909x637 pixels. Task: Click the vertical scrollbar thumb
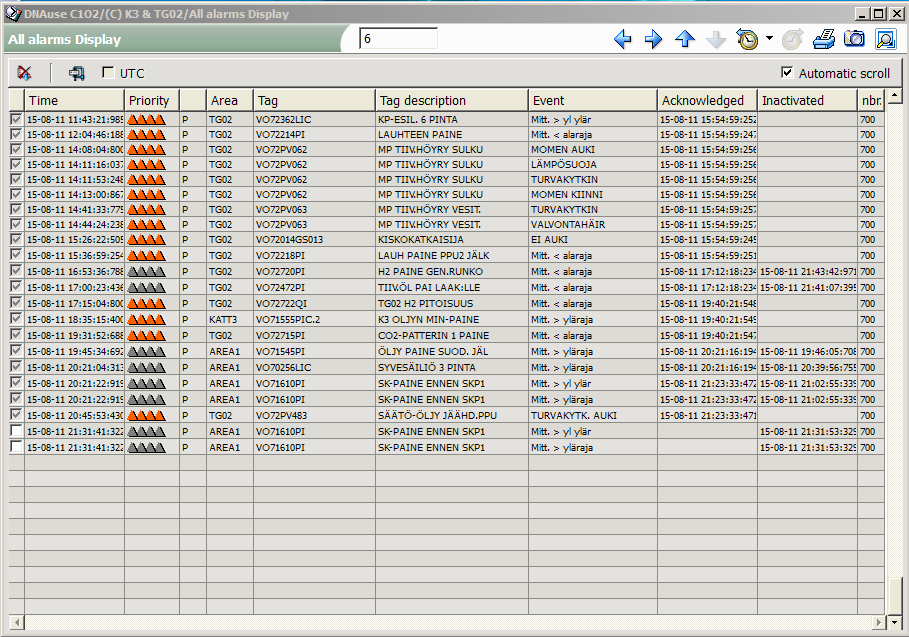[895, 596]
